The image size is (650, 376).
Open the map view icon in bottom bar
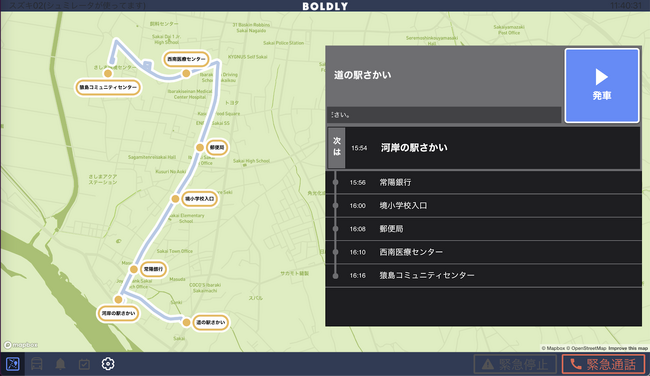pos(12,364)
